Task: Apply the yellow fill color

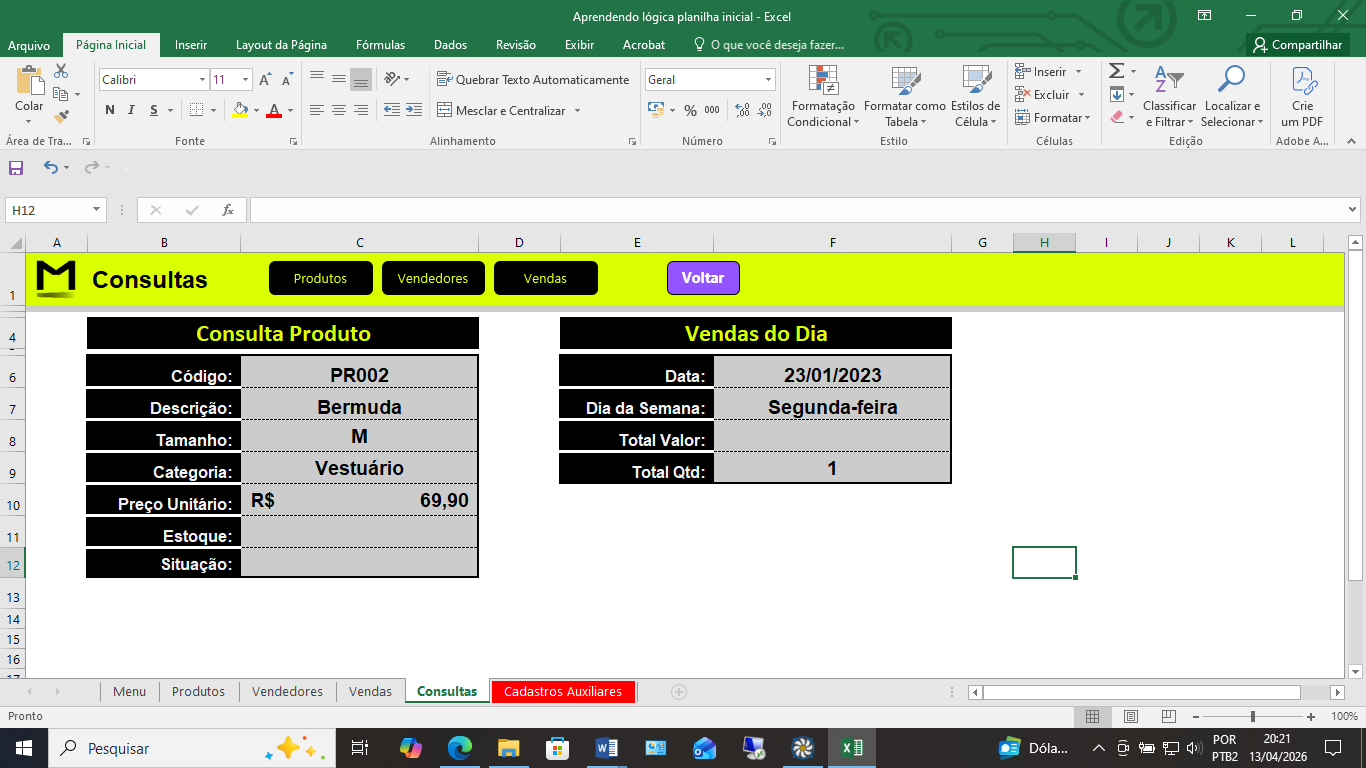Action: click(240, 110)
